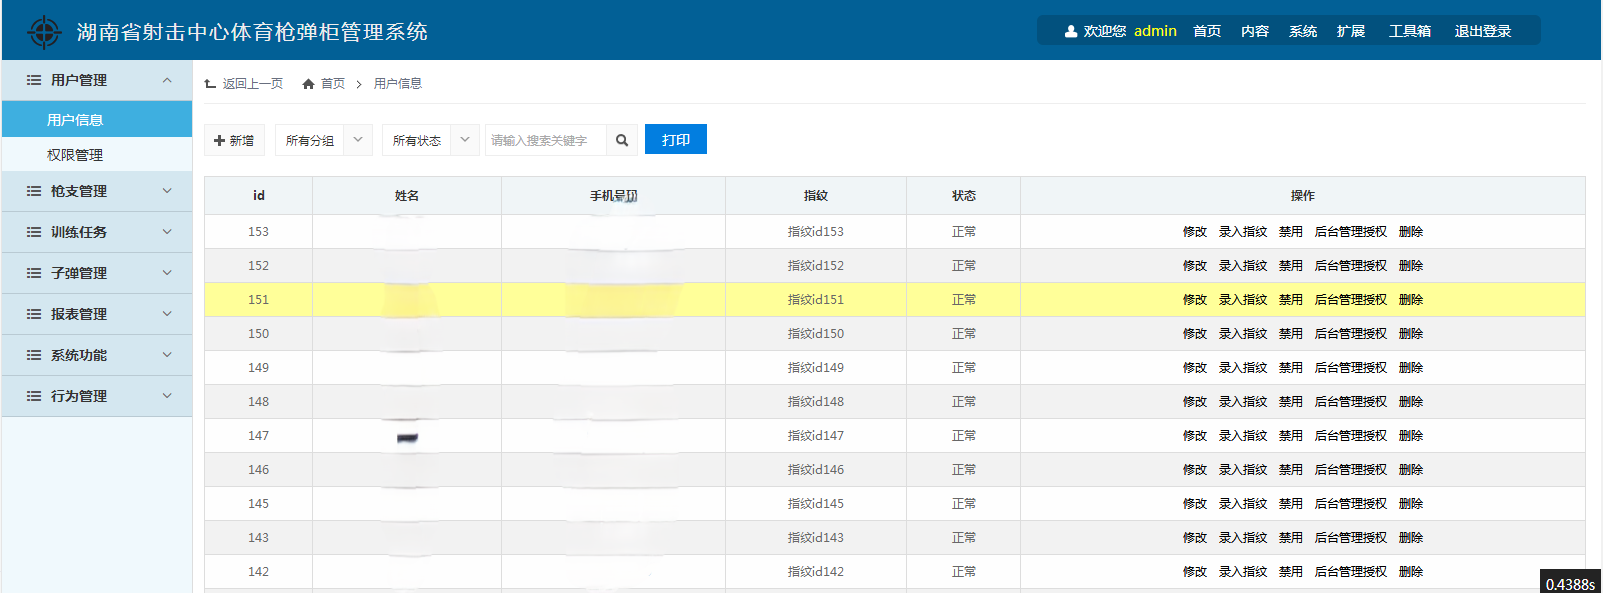Open 系统 in top navigation

tap(1303, 31)
